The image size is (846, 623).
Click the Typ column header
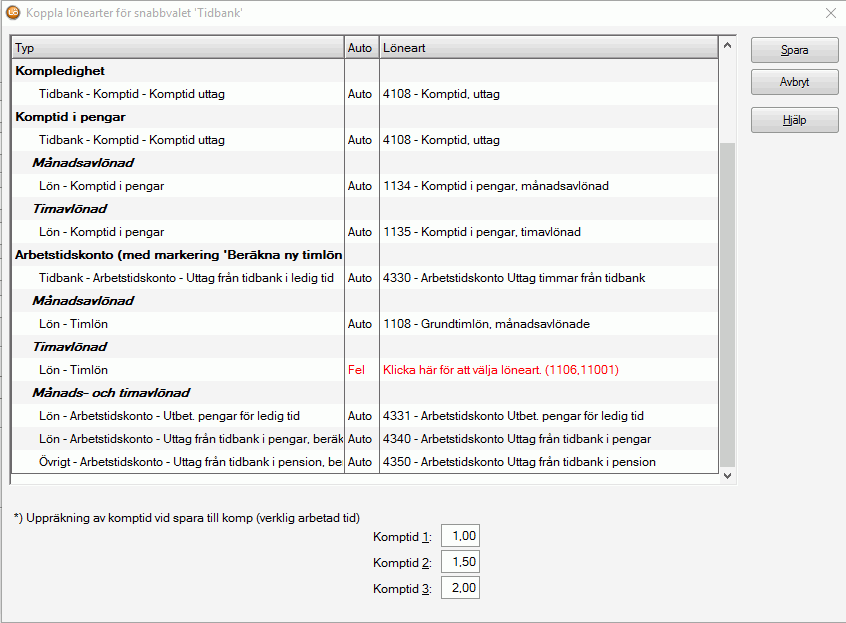(178, 47)
